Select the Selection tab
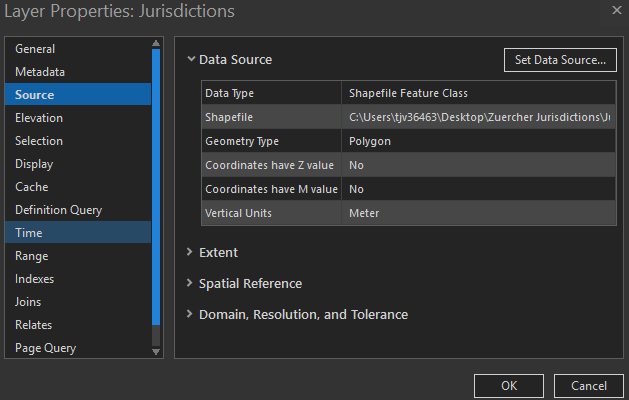The width and height of the screenshot is (629, 400). pyautogui.click(x=39, y=141)
